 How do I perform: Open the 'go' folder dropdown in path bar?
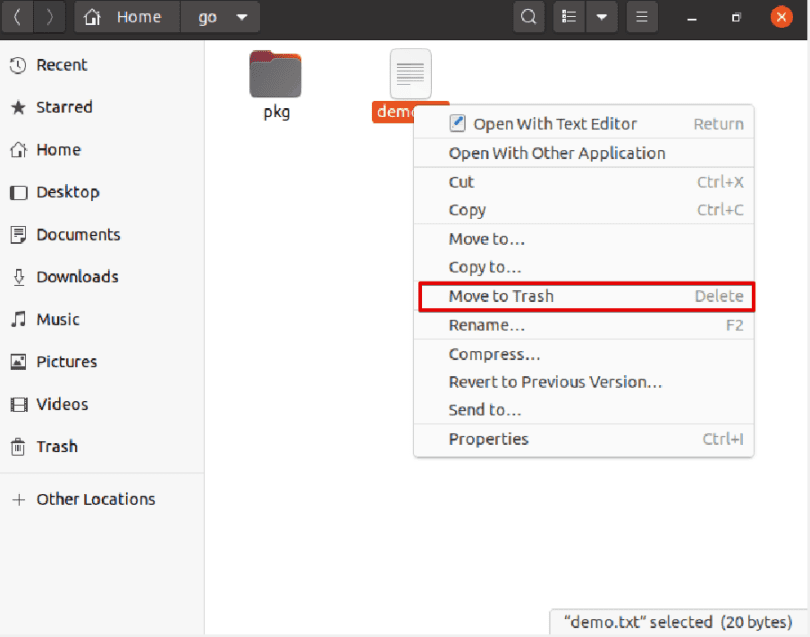220,17
